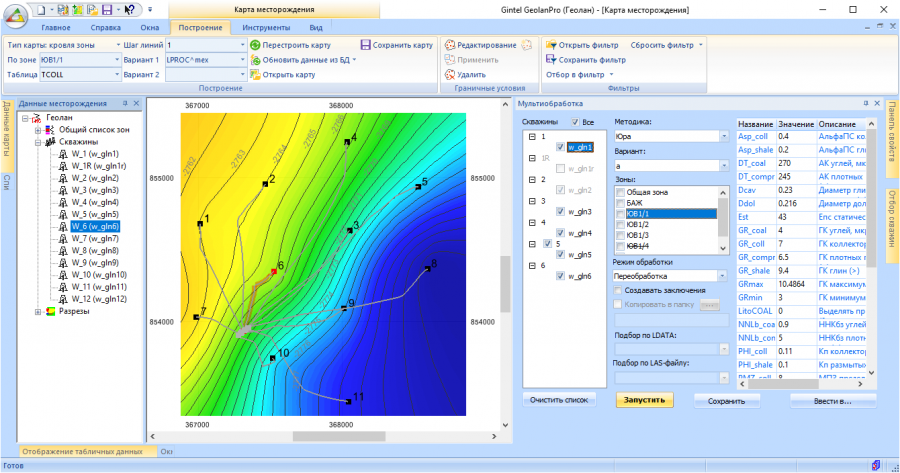Select W_6 (w_gln6) in well tree
900x473 pixels.
coord(95,227)
